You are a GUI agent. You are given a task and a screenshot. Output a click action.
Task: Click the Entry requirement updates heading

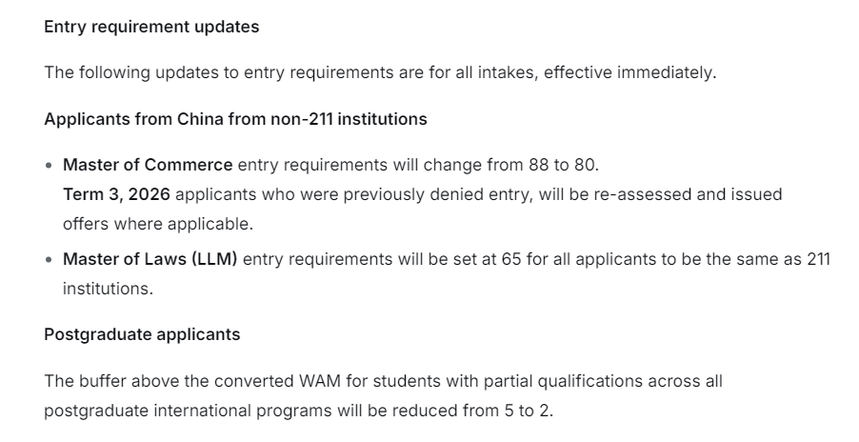point(151,27)
